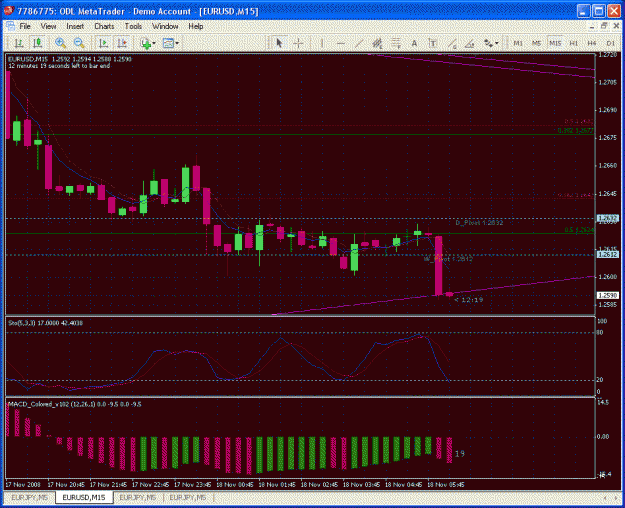Open the Help menu
The height and width of the screenshot is (508, 625).
[x=196, y=26]
